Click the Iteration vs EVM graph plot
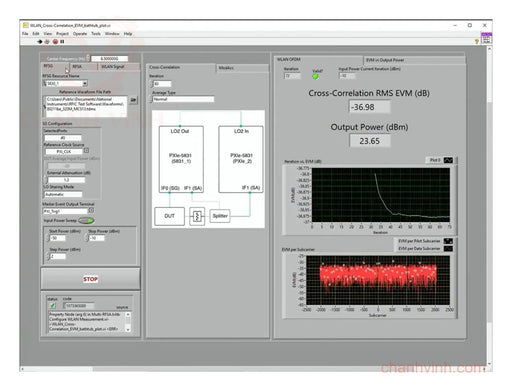Image resolution: width=512 pixels, height=391 pixels. coord(380,195)
